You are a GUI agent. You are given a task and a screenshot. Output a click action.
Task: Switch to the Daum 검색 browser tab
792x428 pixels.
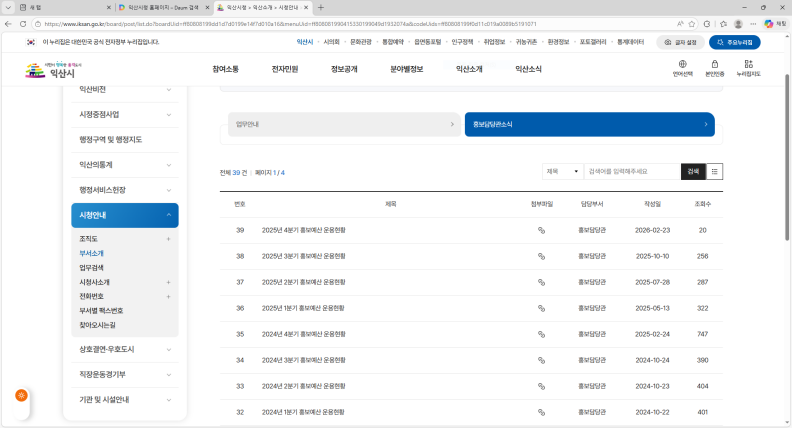pyautogui.click(x=163, y=8)
